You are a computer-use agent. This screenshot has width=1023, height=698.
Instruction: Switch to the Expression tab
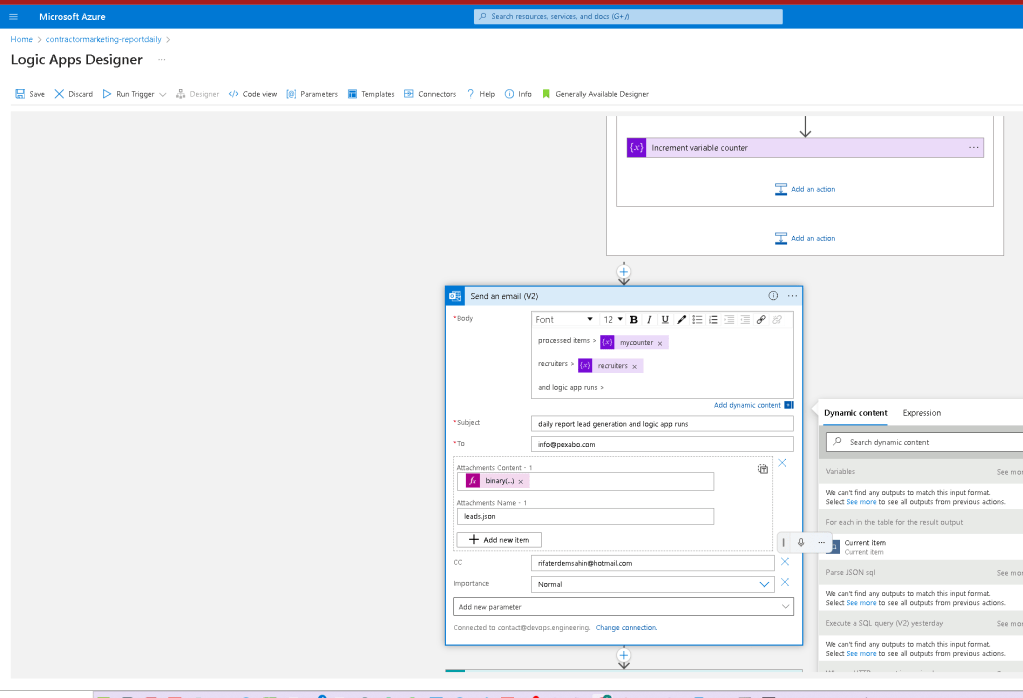tap(921, 413)
